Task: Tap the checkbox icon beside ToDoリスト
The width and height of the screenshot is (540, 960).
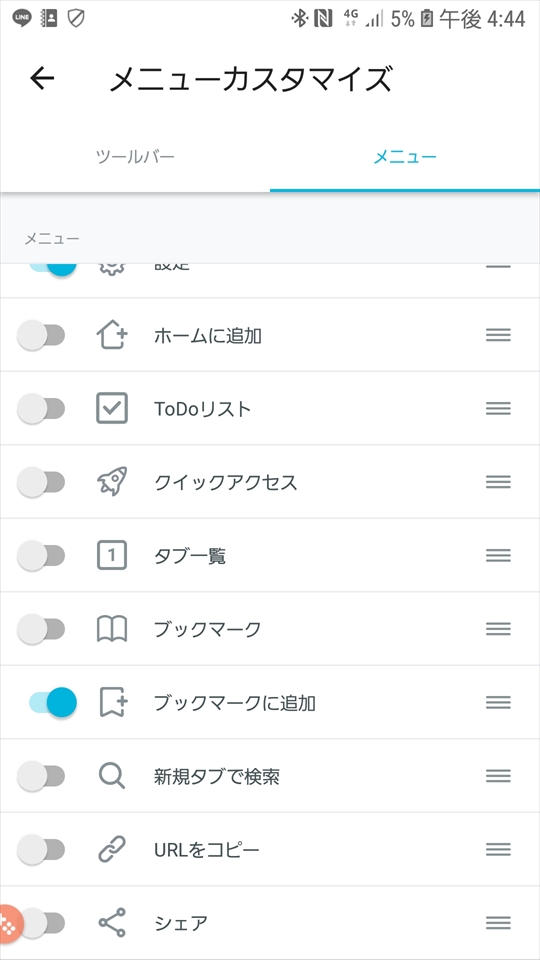Action: [112, 408]
